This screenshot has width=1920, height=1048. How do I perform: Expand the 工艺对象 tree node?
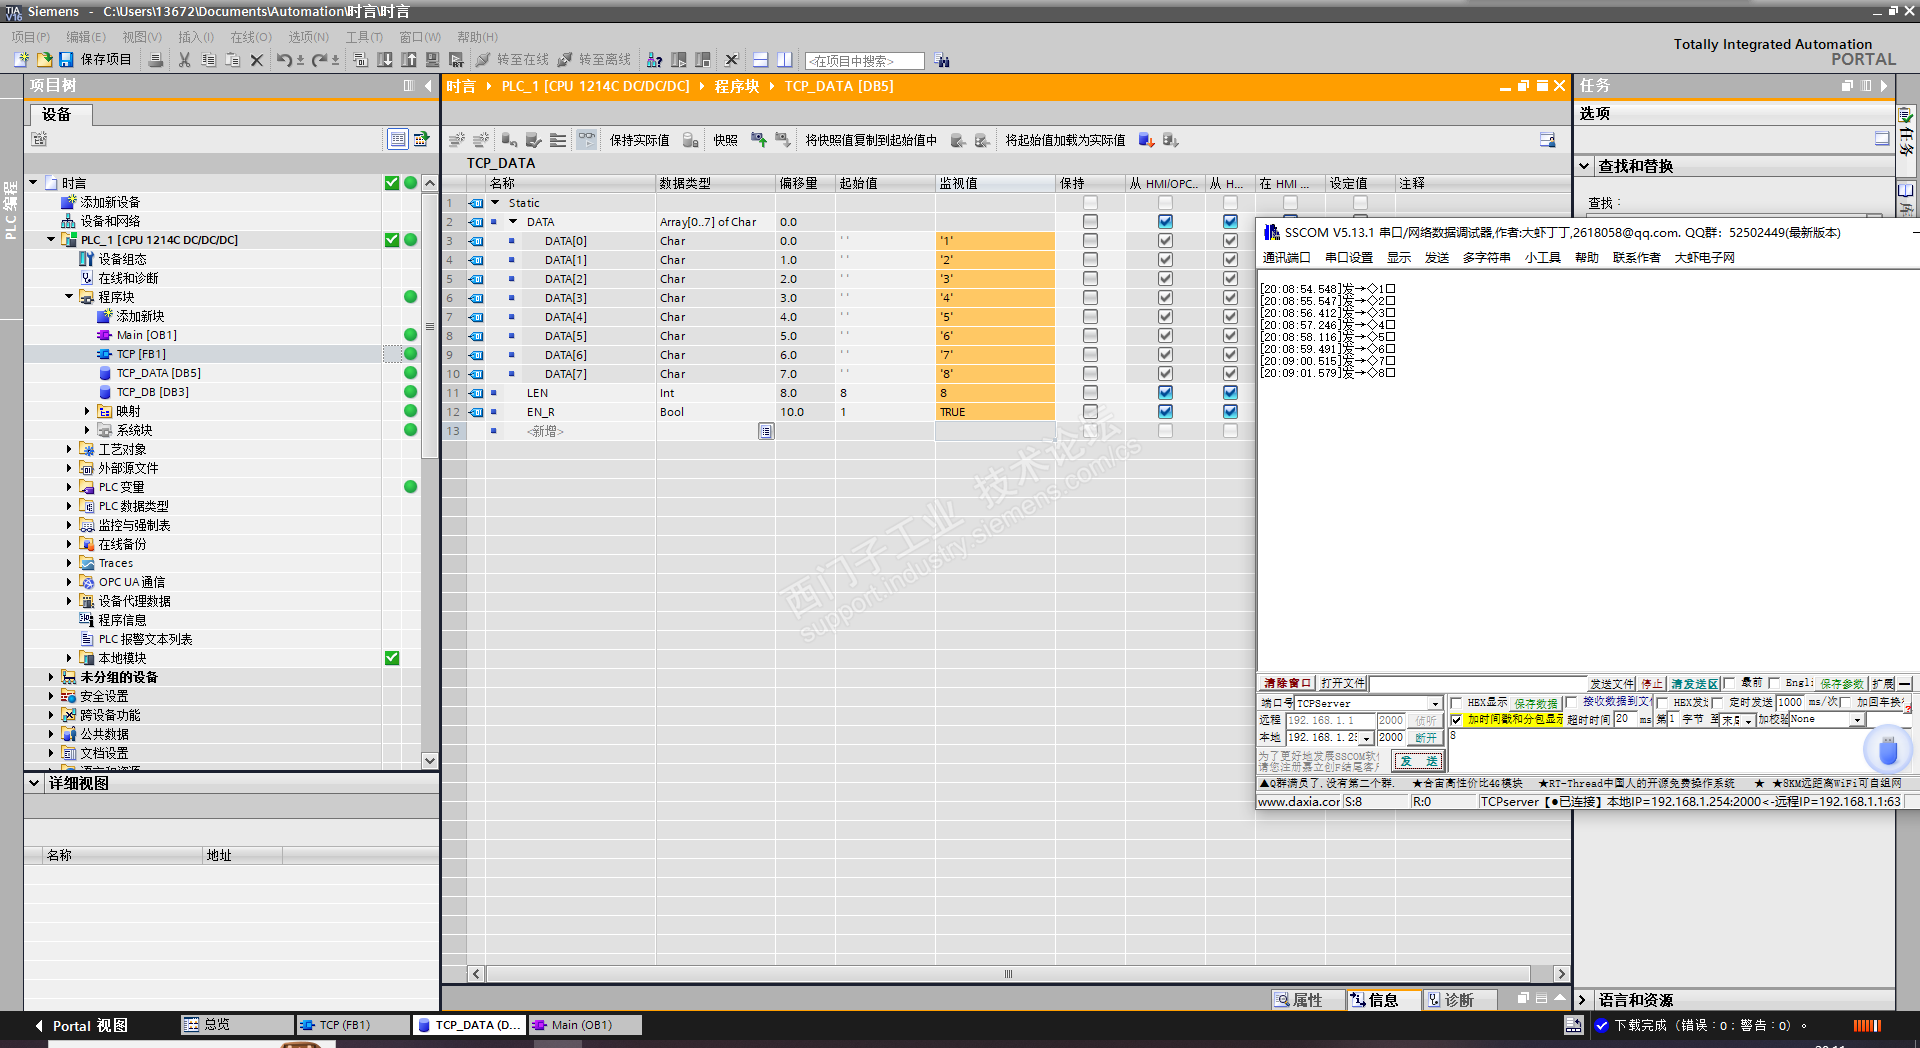(69, 450)
